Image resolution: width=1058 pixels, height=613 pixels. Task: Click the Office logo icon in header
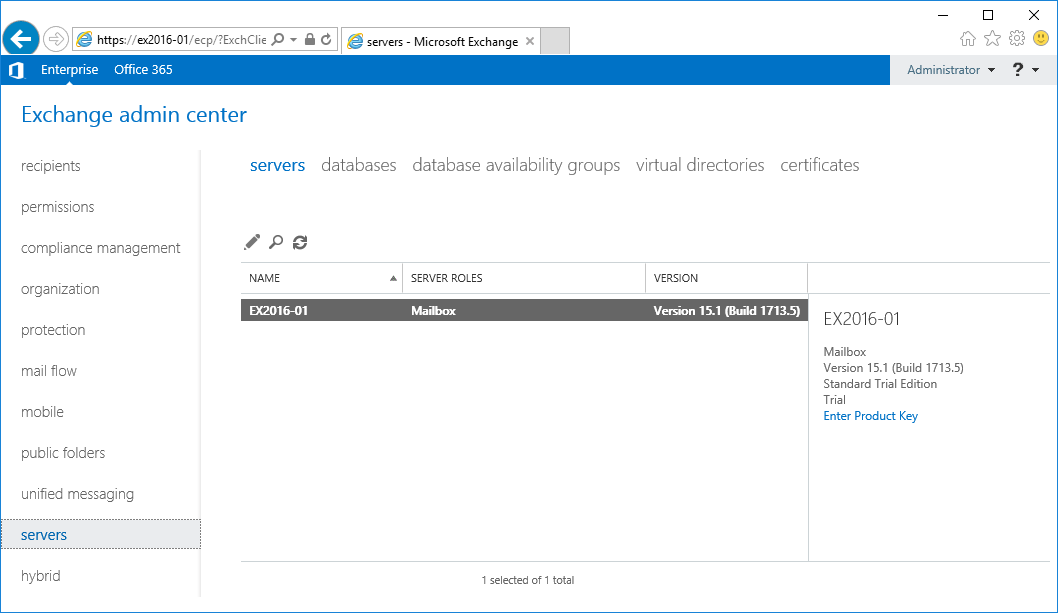(17, 70)
